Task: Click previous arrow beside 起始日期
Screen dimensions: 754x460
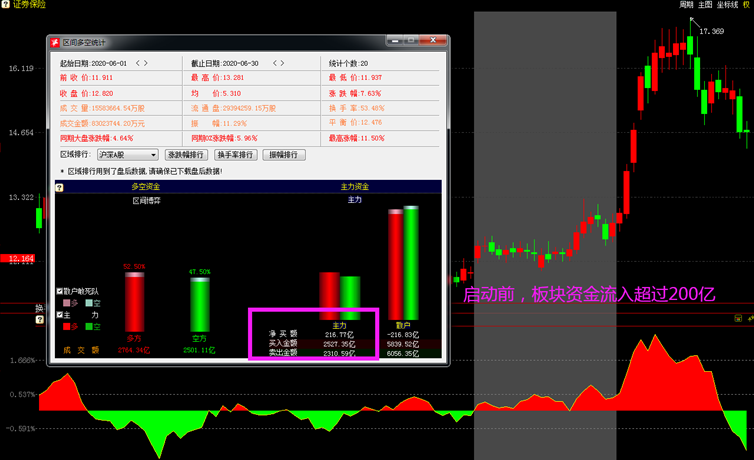Action: tap(138, 63)
